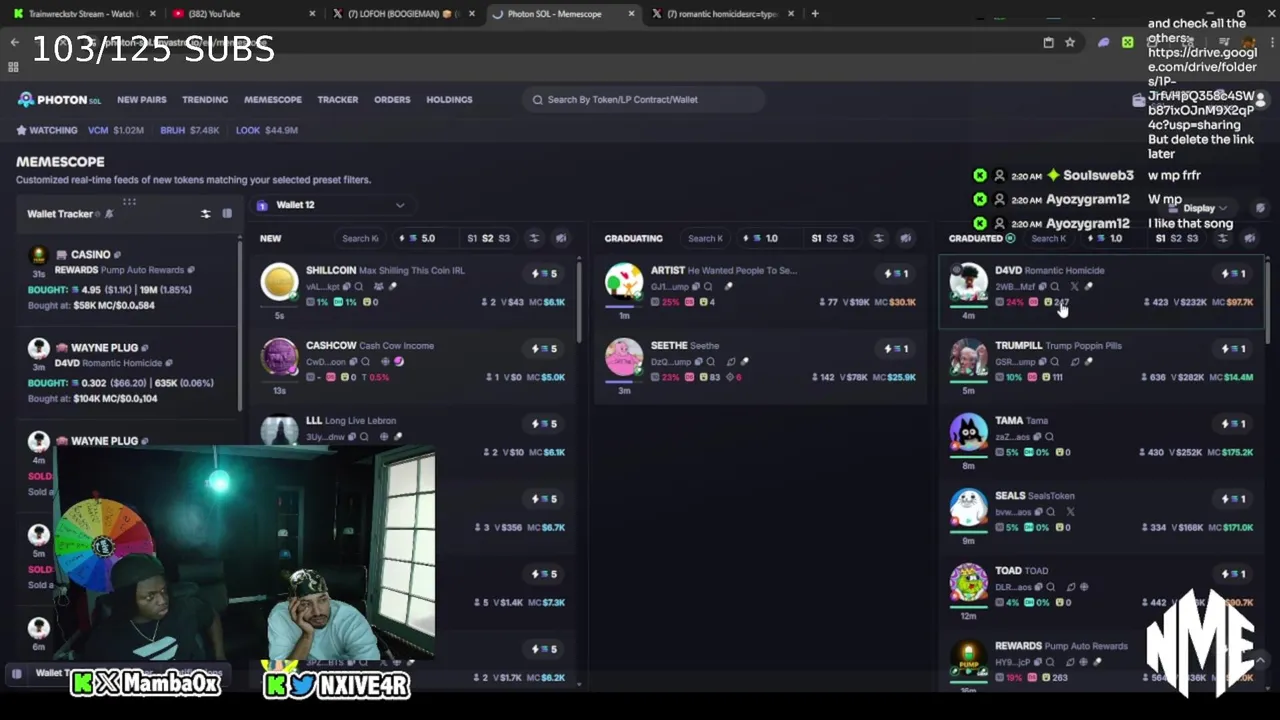Open a new browser tab

point(815,14)
